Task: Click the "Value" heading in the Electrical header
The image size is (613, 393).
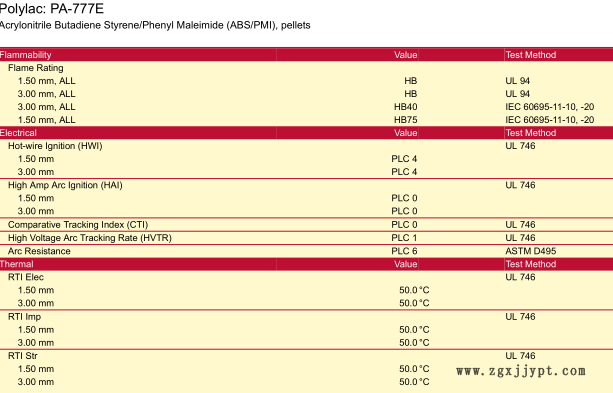Action: [405, 133]
